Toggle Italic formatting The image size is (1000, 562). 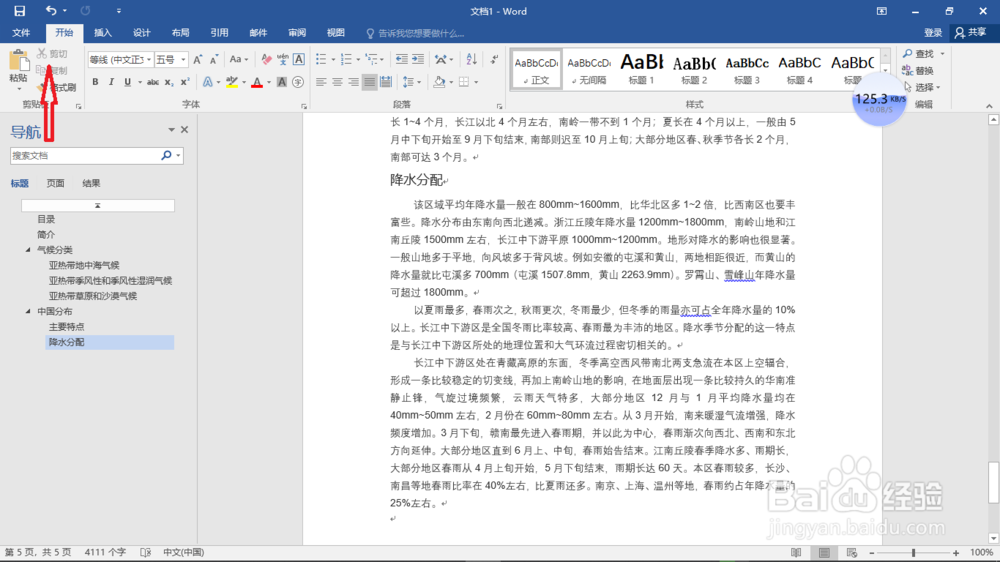[111, 82]
